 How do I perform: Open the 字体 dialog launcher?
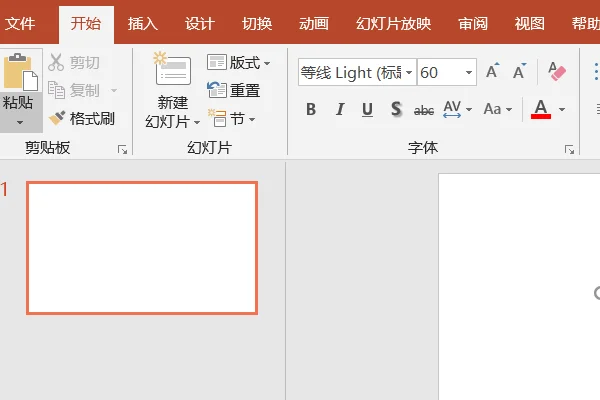pos(569,150)
